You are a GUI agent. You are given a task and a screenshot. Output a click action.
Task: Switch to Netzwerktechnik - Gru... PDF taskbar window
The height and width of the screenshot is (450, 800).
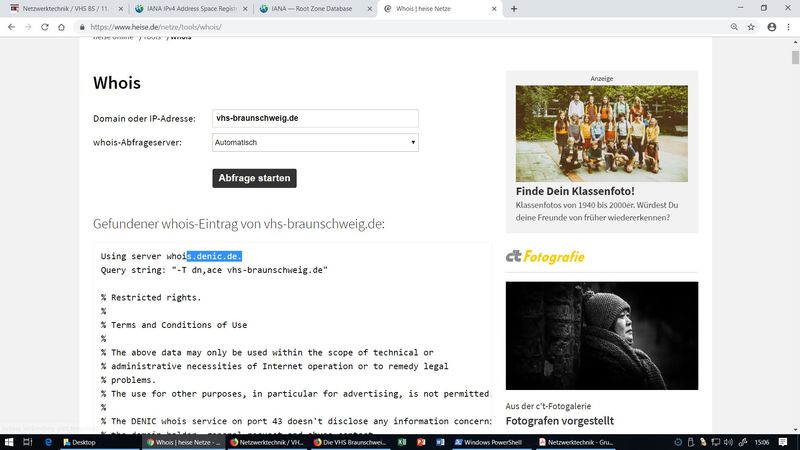[x=575, y=442]
